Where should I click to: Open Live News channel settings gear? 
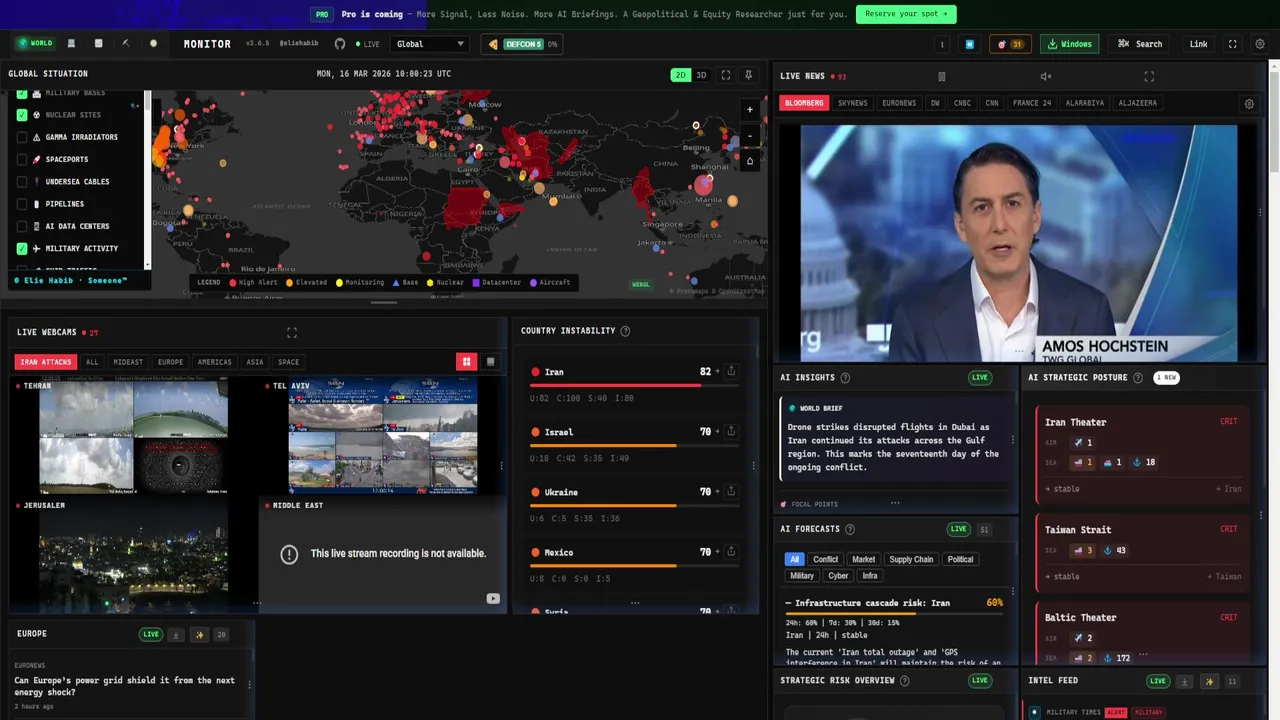tap(1249, 103)
